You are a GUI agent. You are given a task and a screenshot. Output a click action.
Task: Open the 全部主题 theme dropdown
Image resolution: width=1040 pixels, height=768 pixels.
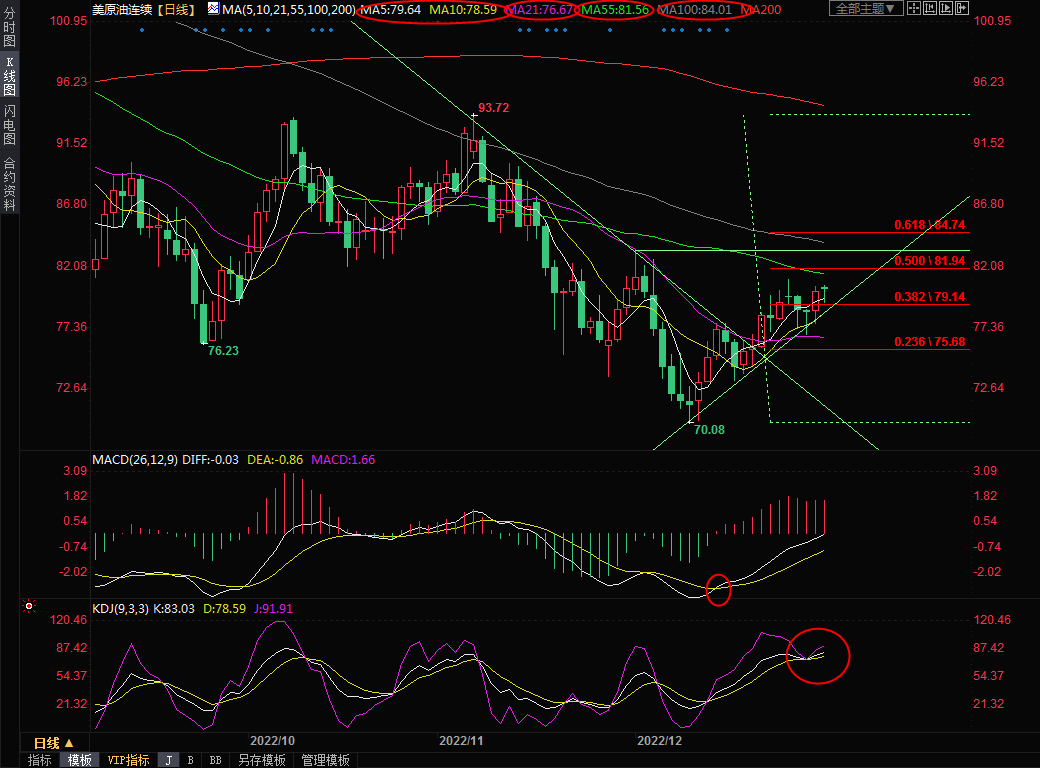866,9
